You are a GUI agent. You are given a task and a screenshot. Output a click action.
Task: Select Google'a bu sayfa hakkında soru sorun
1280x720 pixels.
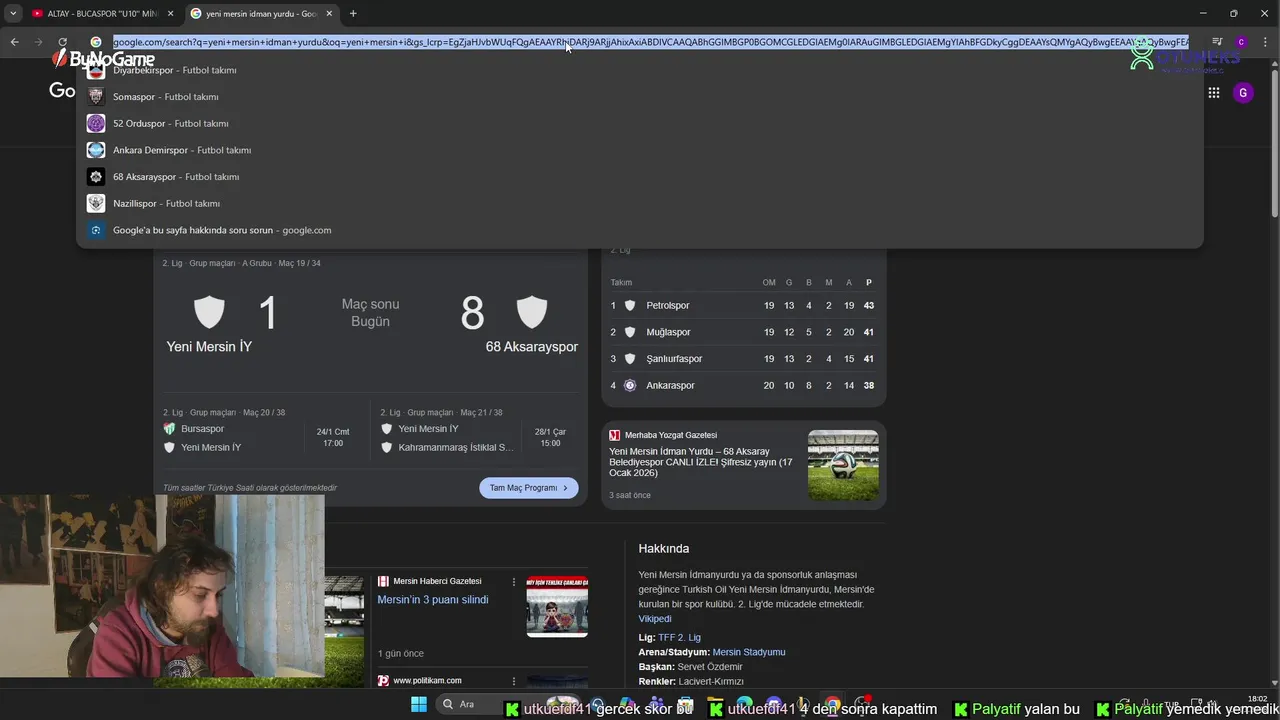pos(640,230)
